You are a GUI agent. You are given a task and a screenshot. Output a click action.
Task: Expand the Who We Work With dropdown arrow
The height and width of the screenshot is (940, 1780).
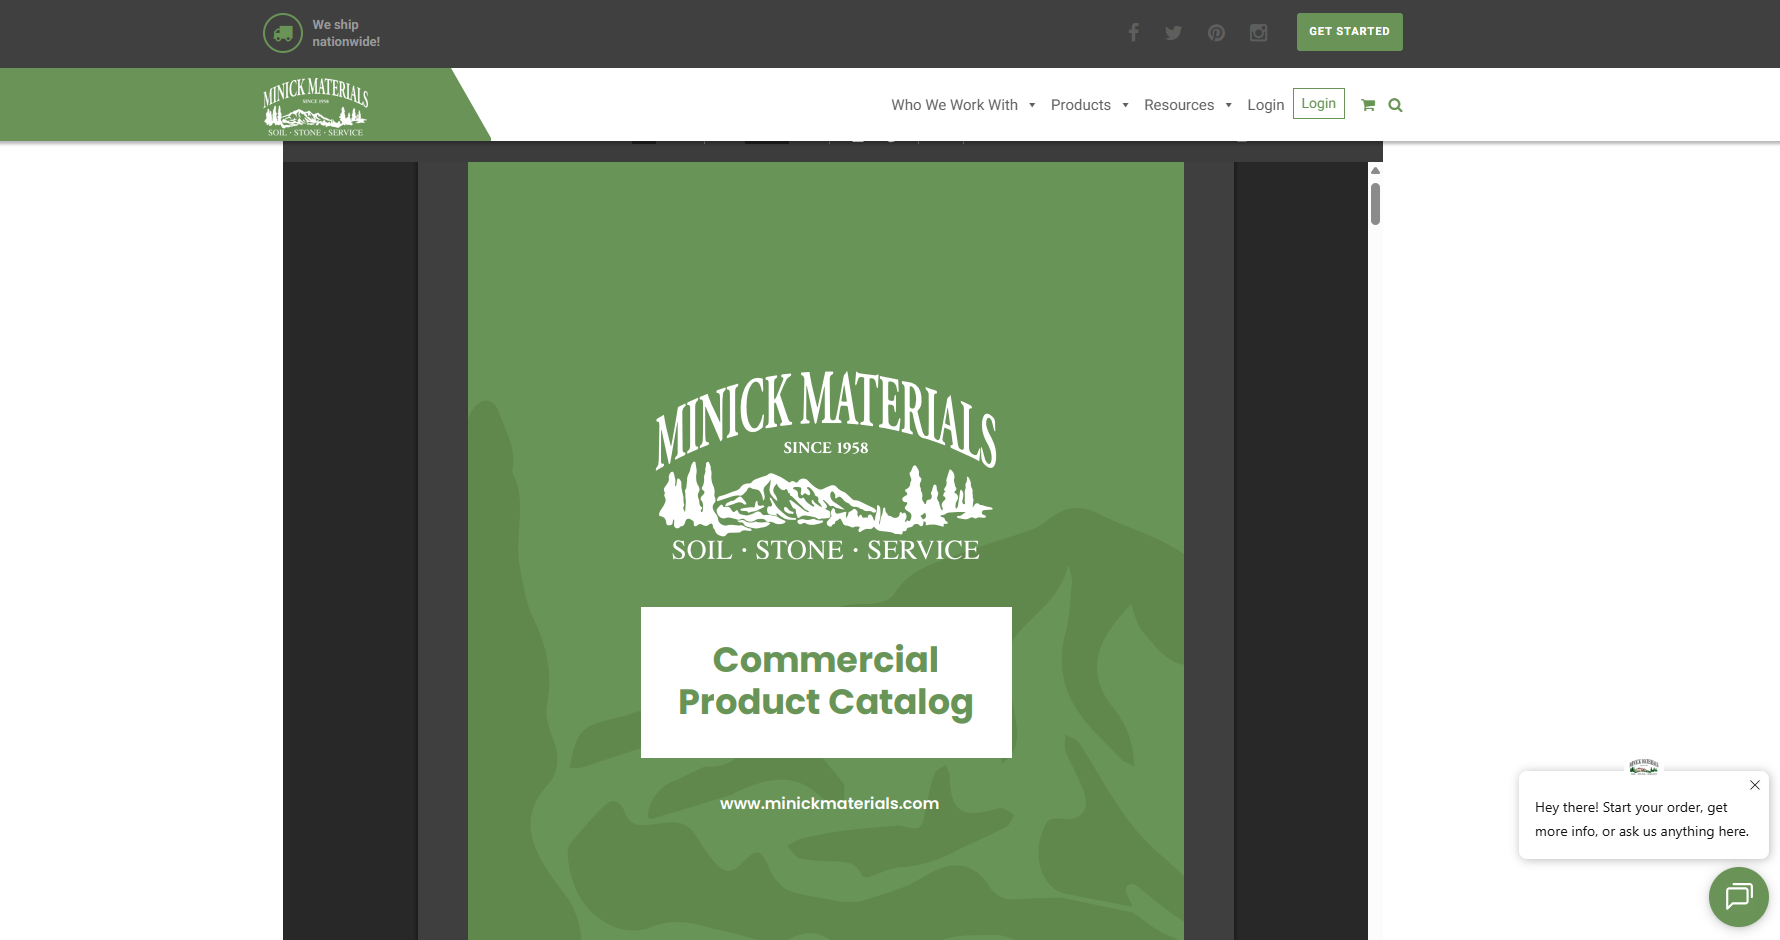(1032, 105)
